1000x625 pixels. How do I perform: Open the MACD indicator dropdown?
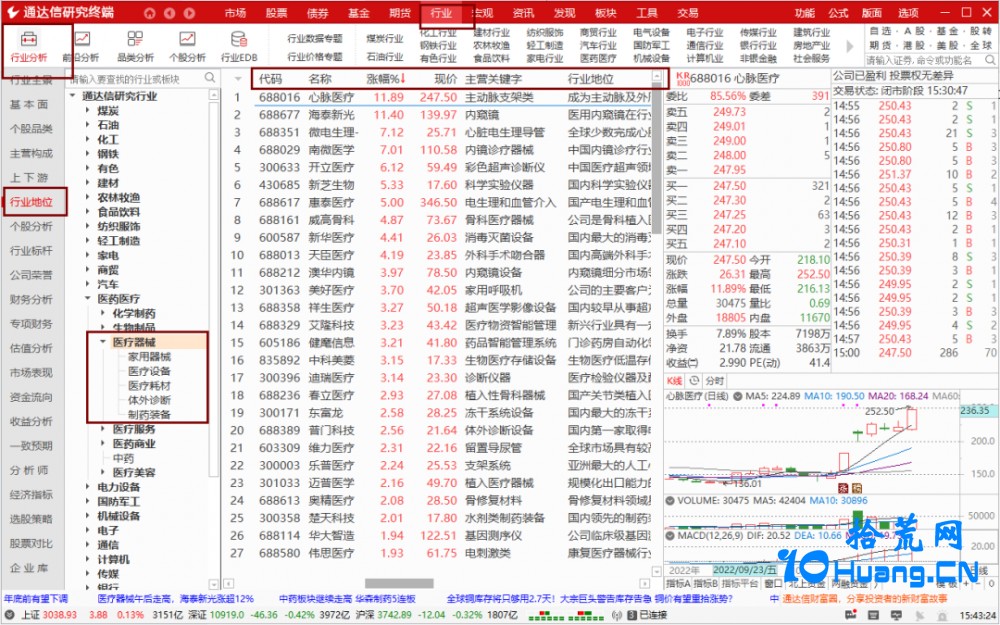pyautogui.click(x=670, y=536)
